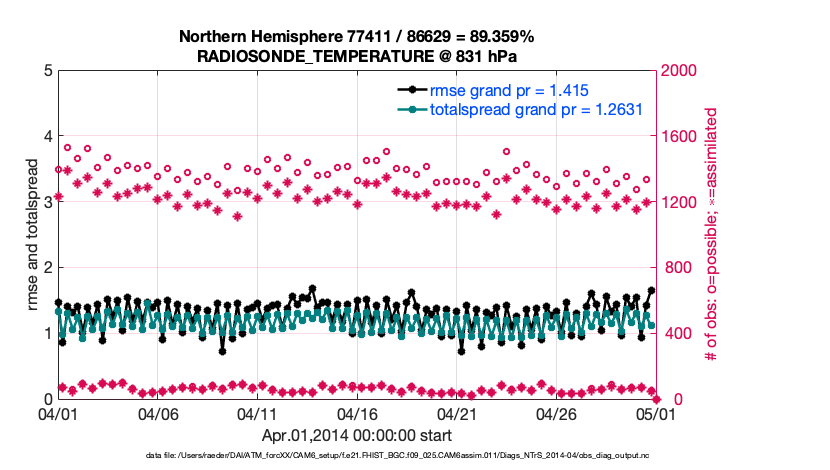Click the Northern Hemisphere title line
830x470 pixels.
[x=356, y=37]
